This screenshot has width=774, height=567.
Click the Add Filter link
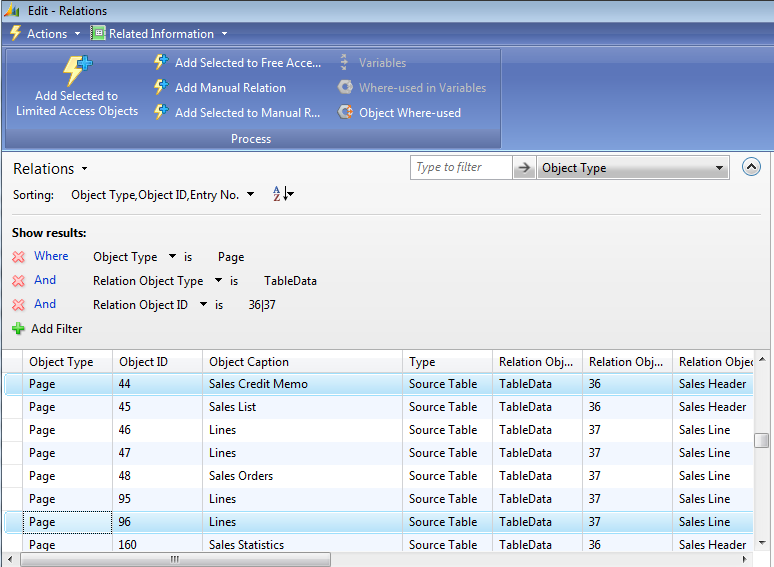(x=56, y=329)
